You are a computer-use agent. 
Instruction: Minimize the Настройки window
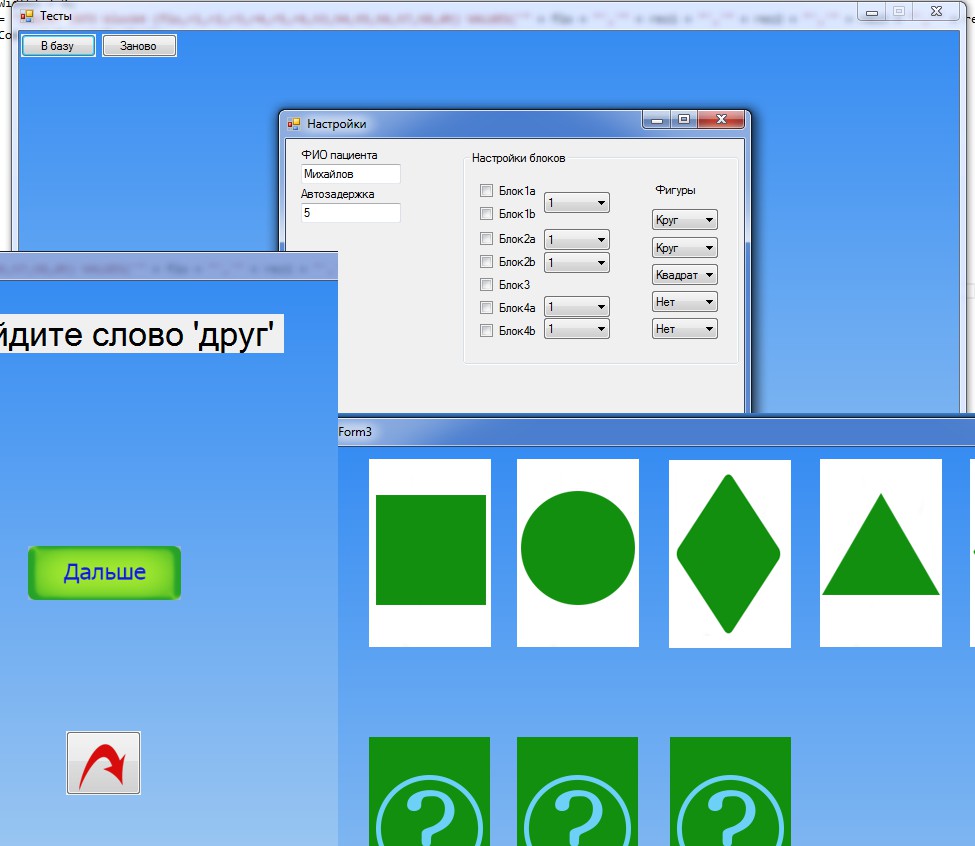click(x=657, y=119)
